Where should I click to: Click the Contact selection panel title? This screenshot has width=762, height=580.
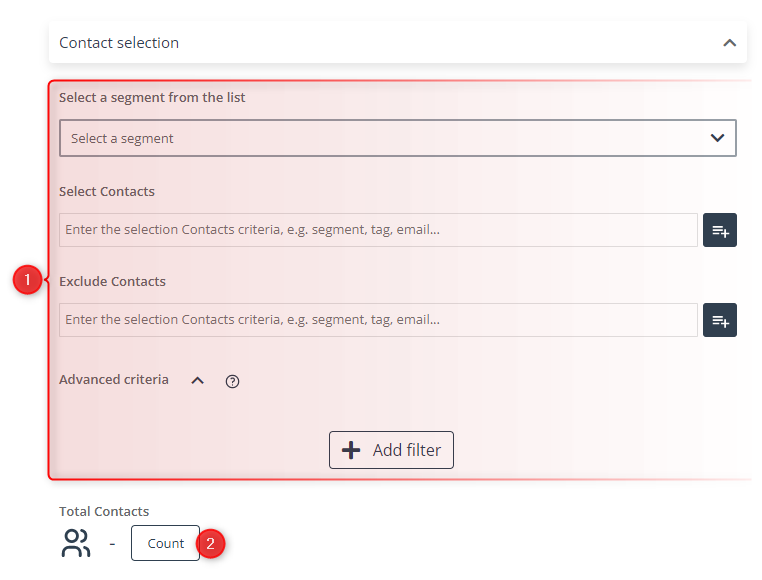[119, 43]
